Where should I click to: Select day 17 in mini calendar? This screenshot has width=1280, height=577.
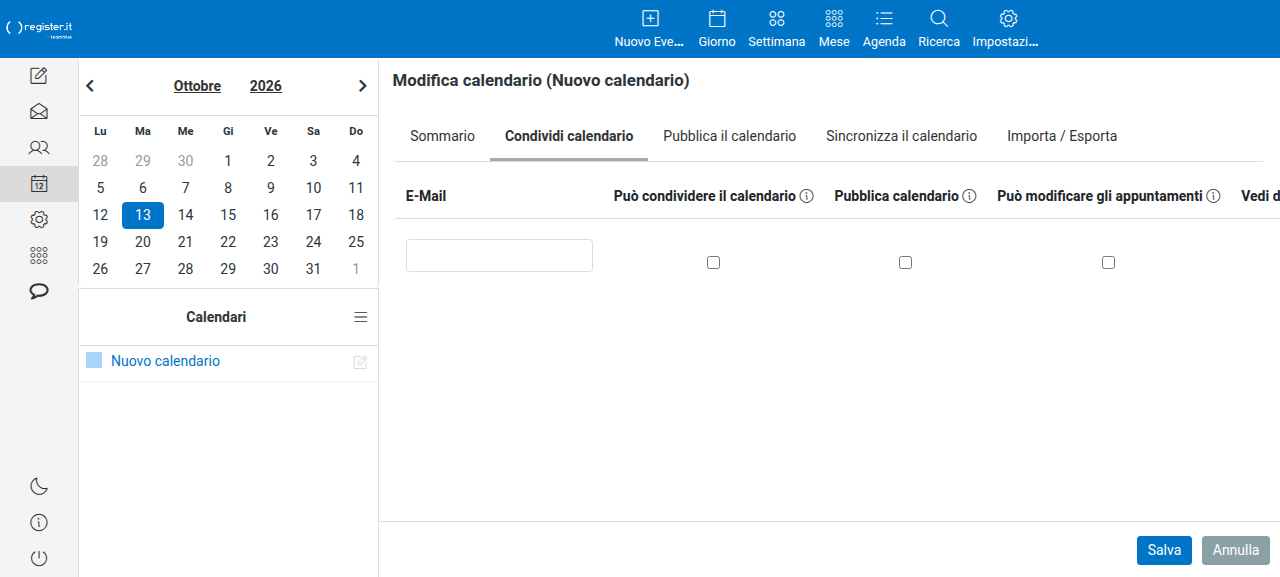click(313, 215)
